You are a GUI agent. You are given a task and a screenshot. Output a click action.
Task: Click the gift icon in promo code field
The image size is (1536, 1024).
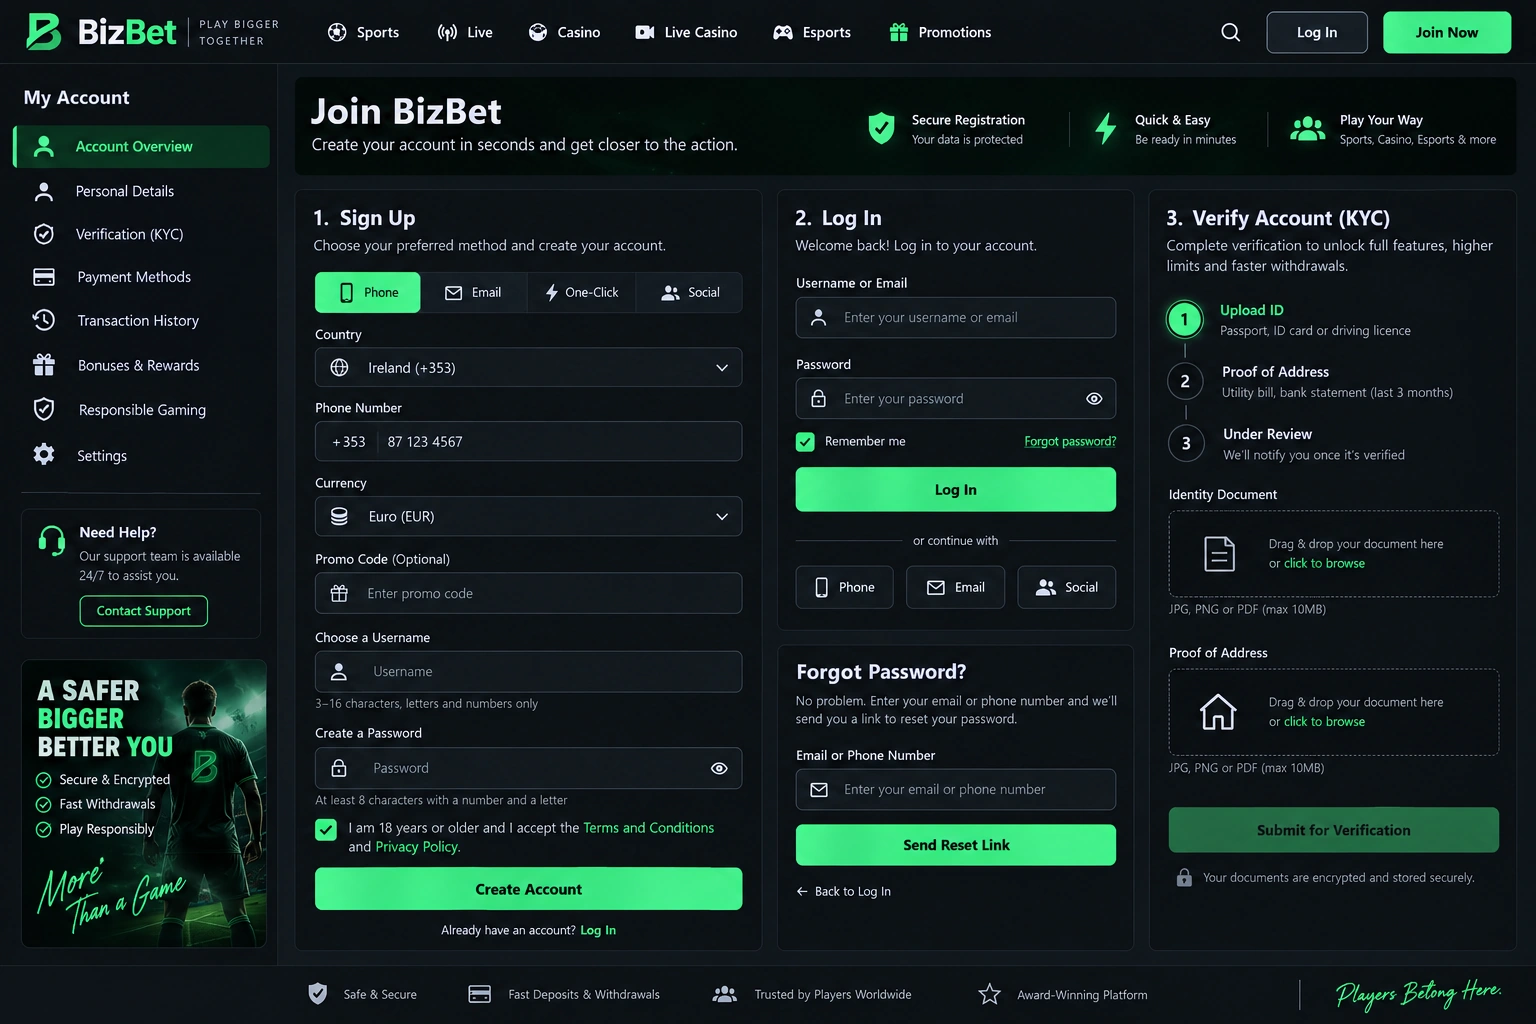[x=339, y=594]
